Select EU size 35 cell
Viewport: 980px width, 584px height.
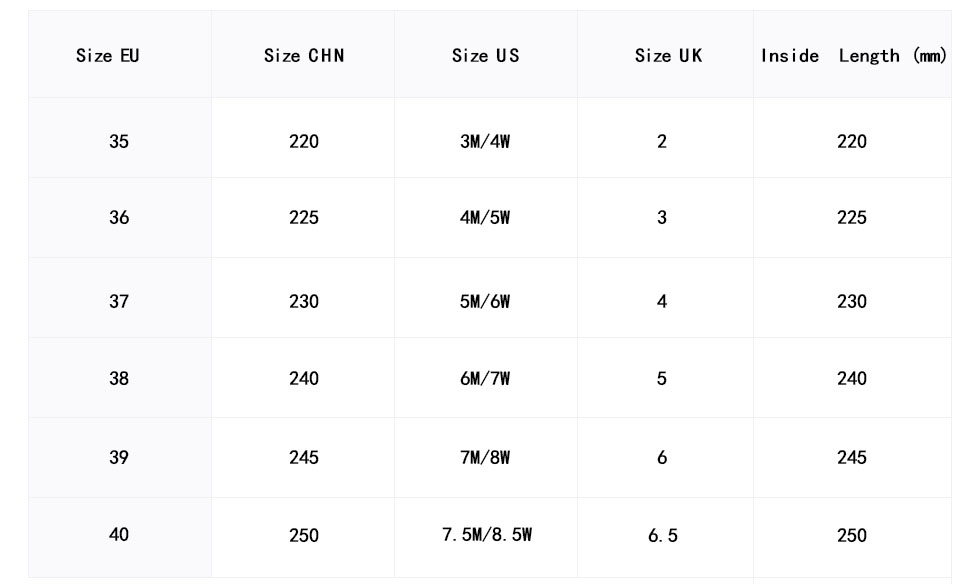point(119,141)
